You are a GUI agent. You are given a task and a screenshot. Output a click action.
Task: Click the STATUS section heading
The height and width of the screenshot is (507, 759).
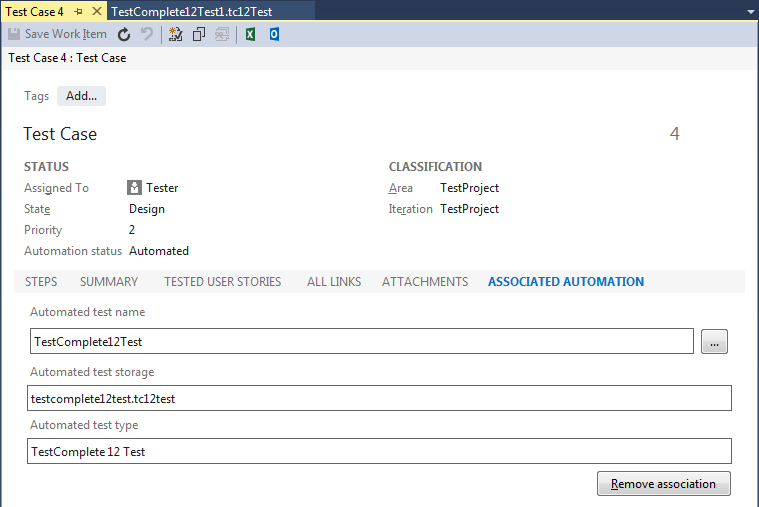46,167
